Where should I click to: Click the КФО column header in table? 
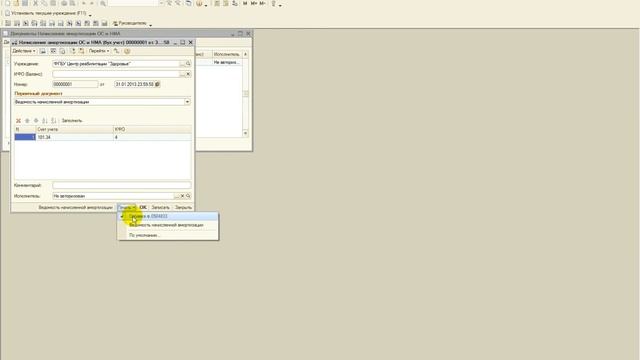click(x=152, y=129)
